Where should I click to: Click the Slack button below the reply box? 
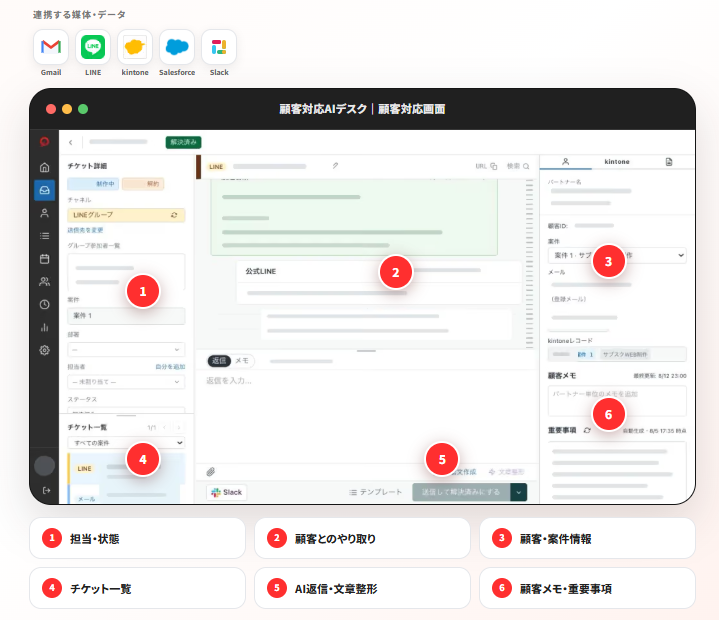pos(227,492)
